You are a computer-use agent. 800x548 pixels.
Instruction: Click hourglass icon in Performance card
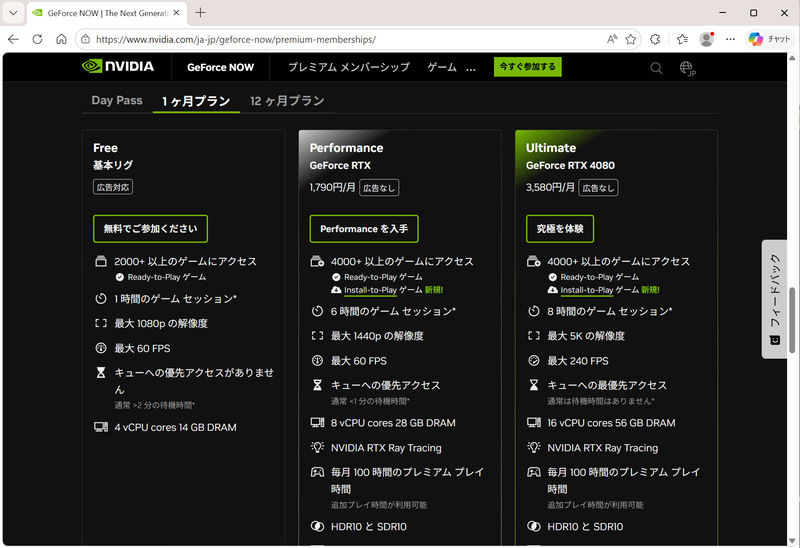317,385
